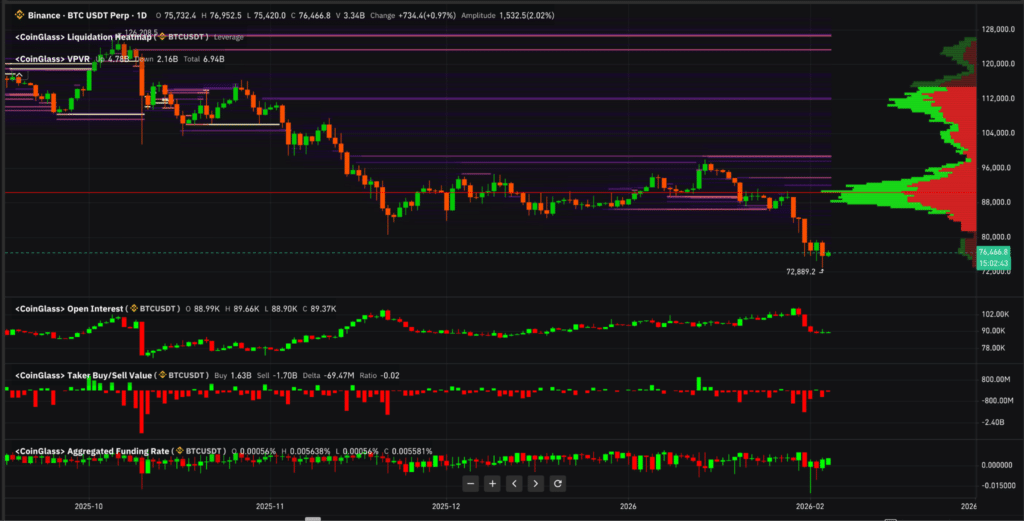The image size is (1024, 521).
Task: Click the Binance logo in the chart title
Action: click(19, 15)
